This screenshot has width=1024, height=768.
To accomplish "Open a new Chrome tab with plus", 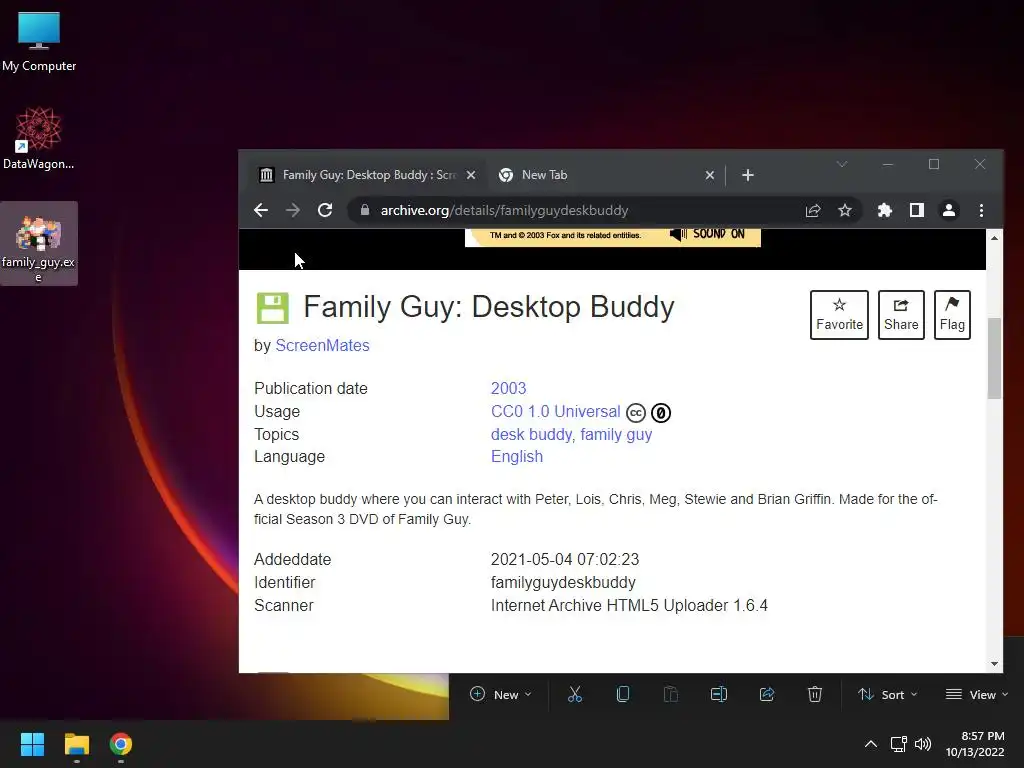I will pyautogui.click(x=748, y=175).
